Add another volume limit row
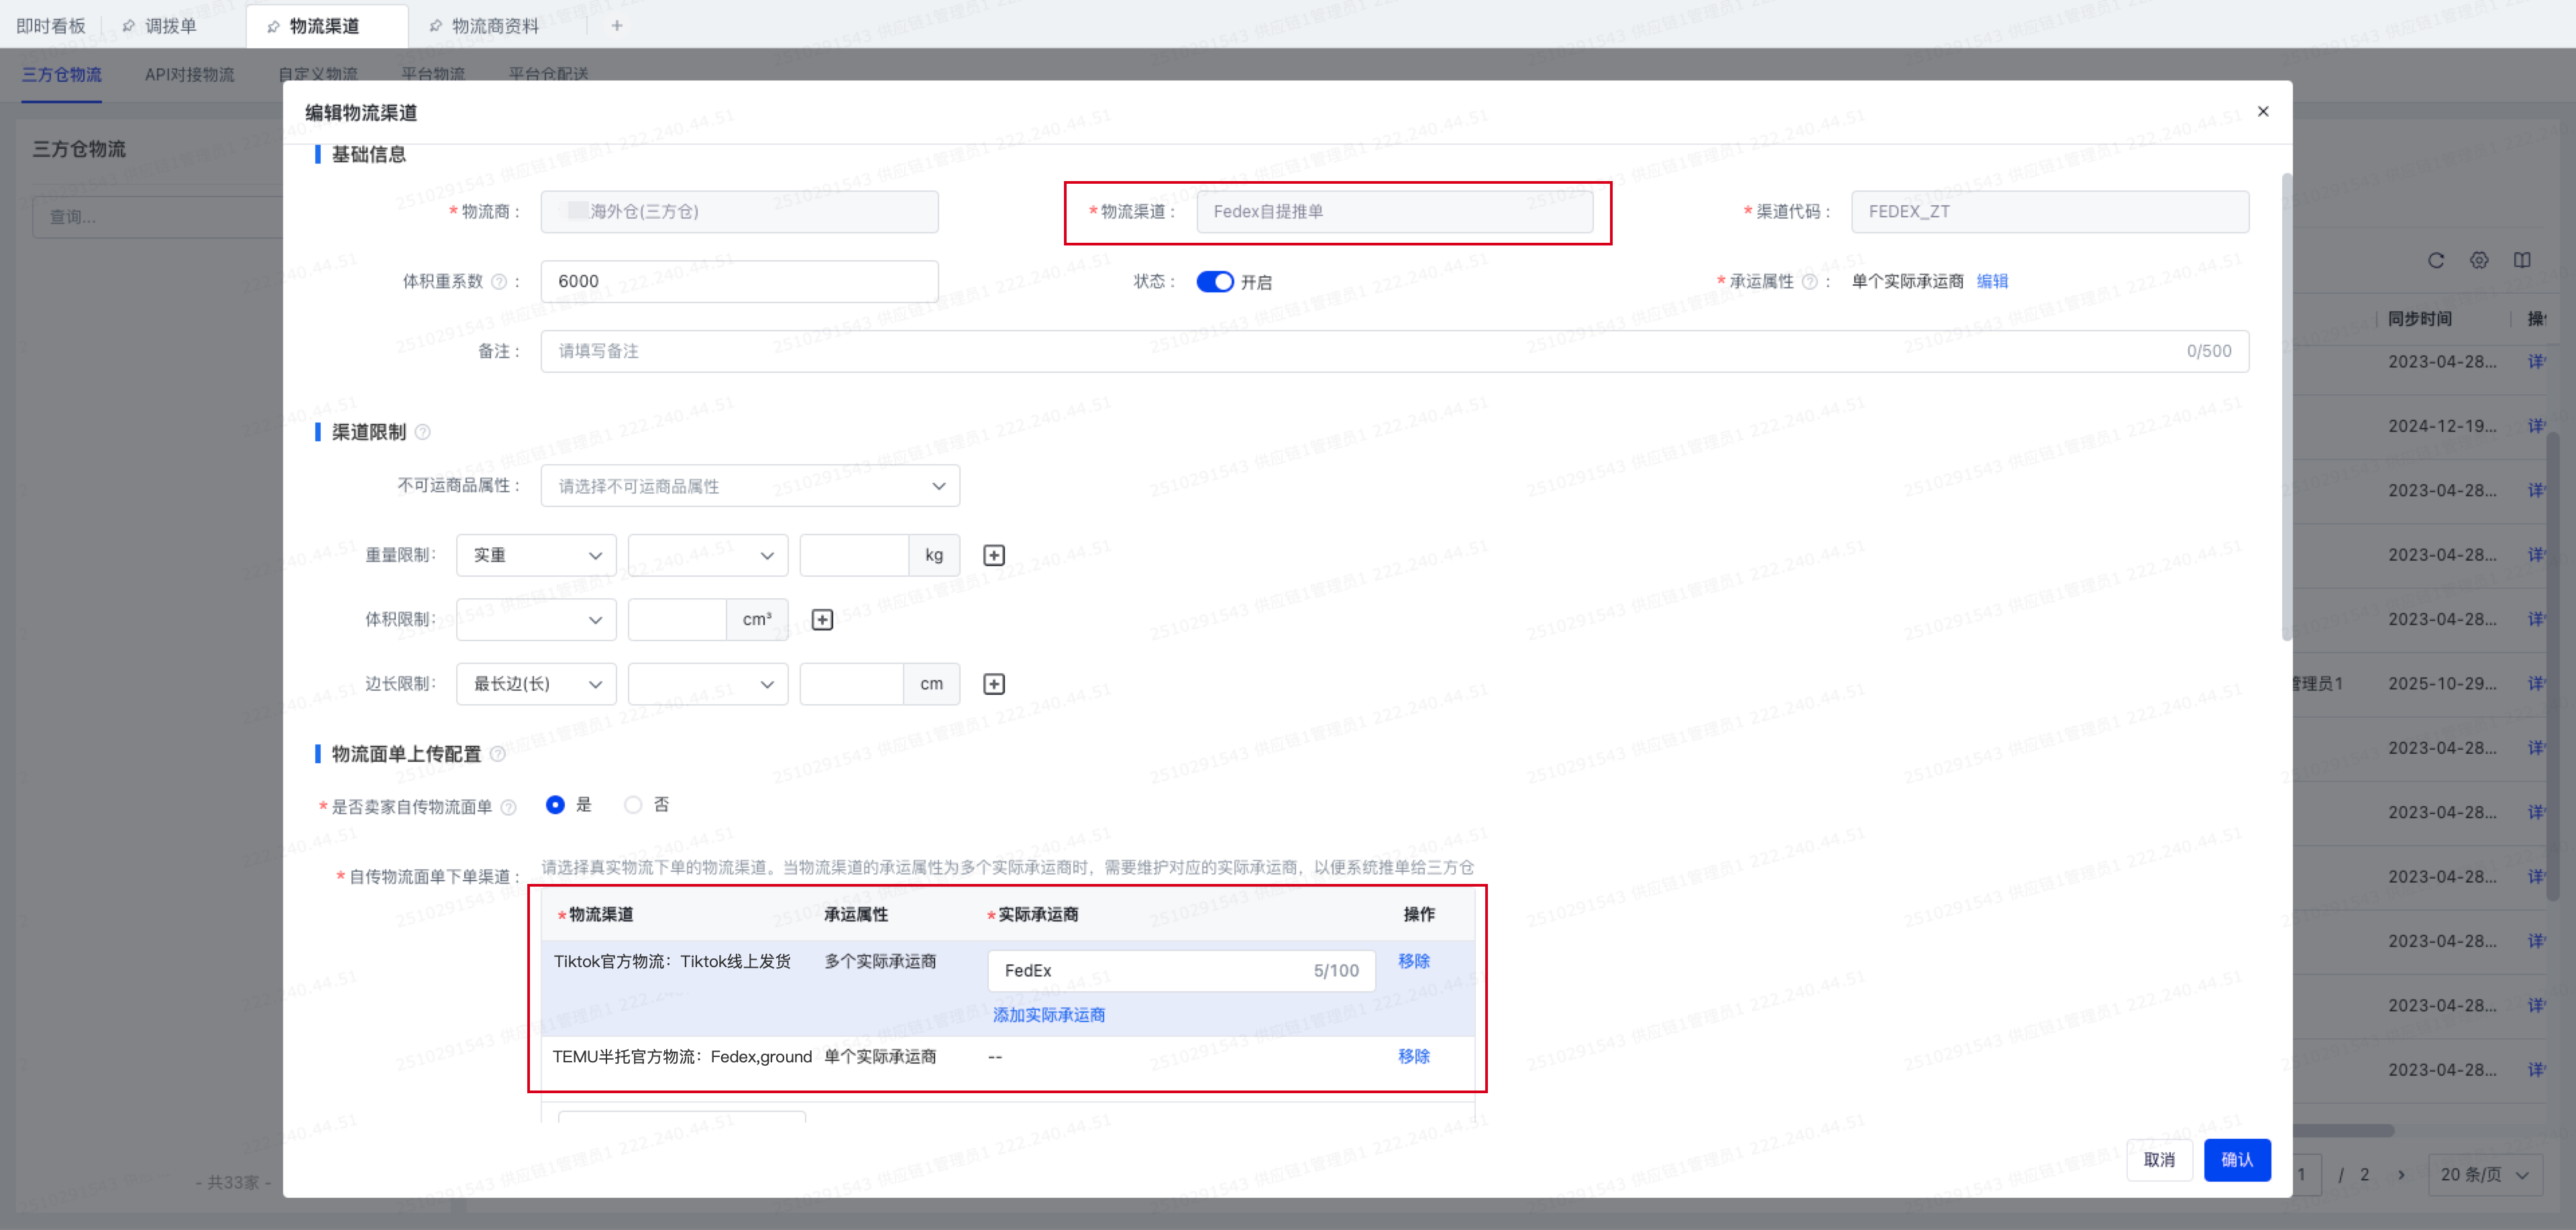The image size is (2576, 1230). [822, 620]
